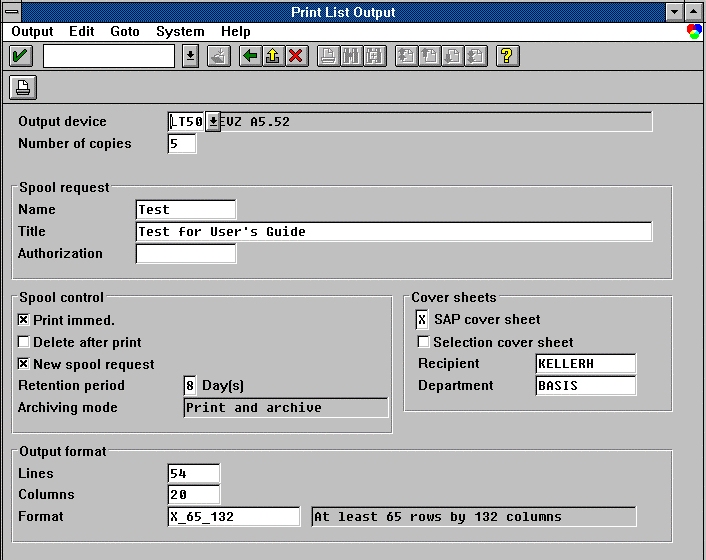Click the green checkmark Enter icon
The width and height of the screenshot is (706, 560).
pyautogui.click(x=20, y=56)
